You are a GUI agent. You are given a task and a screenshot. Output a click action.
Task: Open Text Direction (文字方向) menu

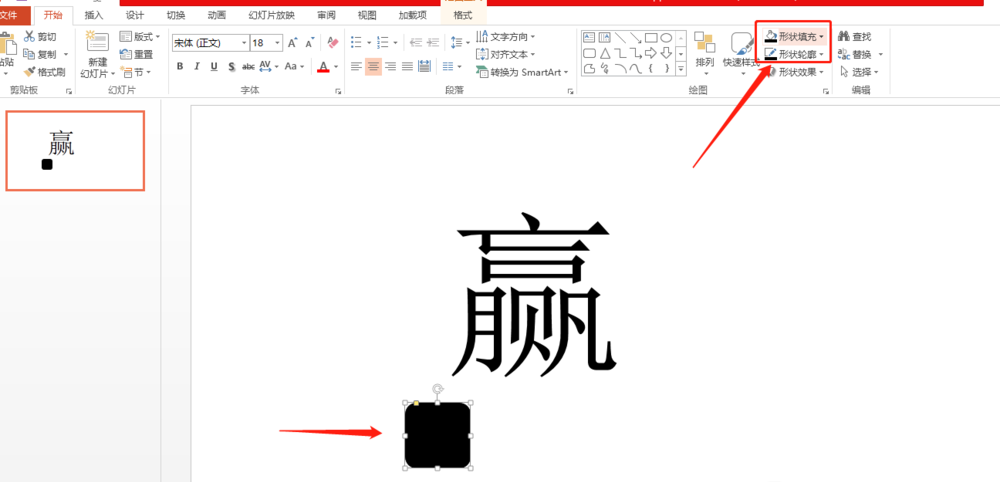click(x=506, y=37)
